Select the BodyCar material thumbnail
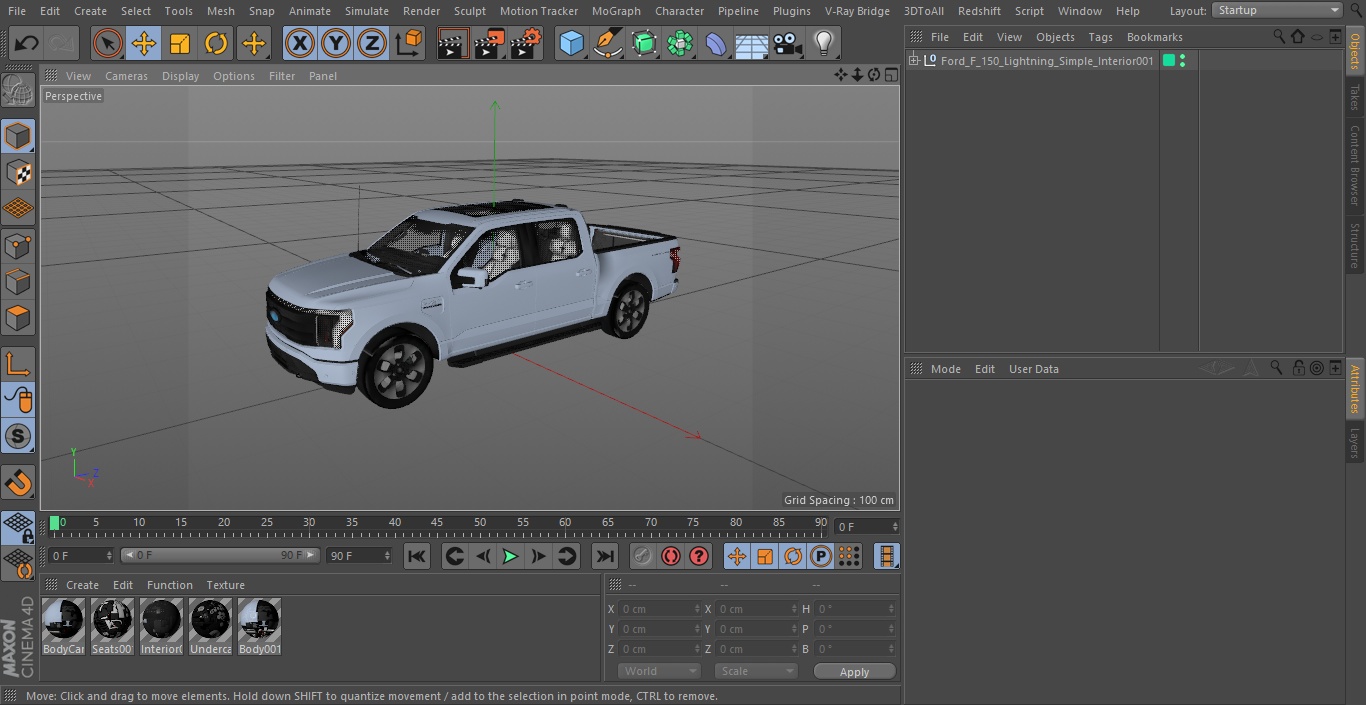1366x705 pixels. tap(64, 627)
